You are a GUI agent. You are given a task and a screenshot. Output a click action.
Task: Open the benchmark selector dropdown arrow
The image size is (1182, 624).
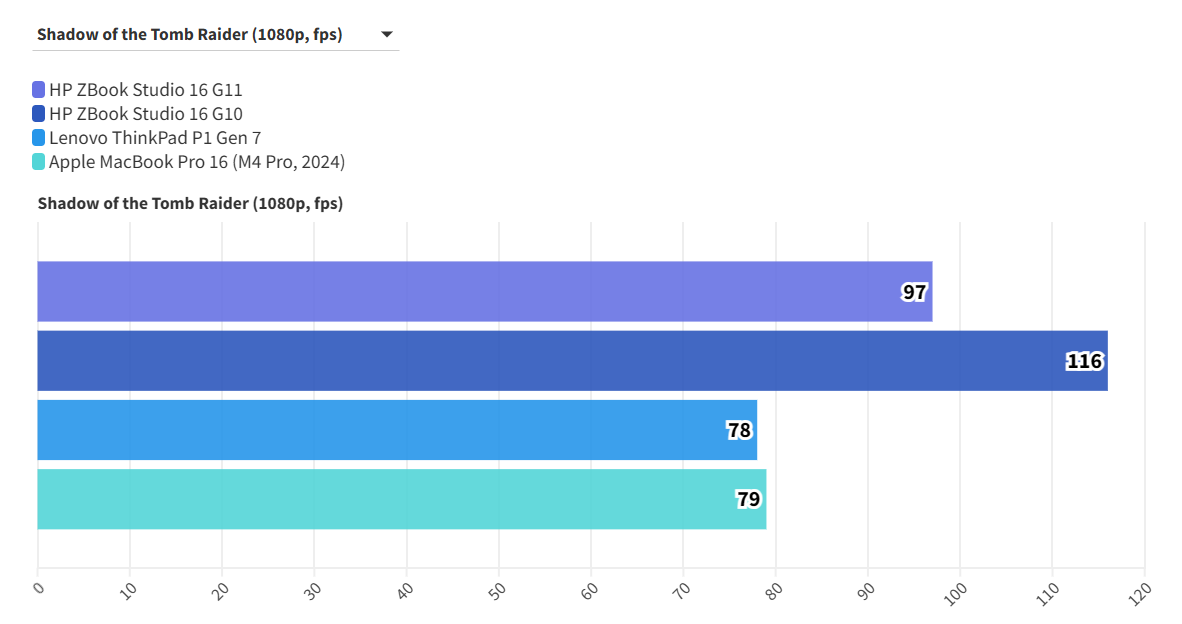click(387, 35)
